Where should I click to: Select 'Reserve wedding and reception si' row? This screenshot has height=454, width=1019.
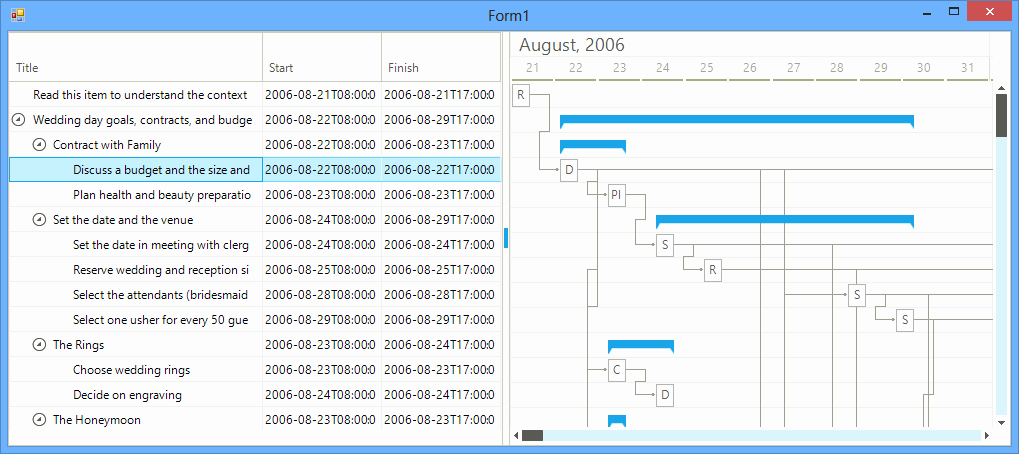[x=255, y=270]
